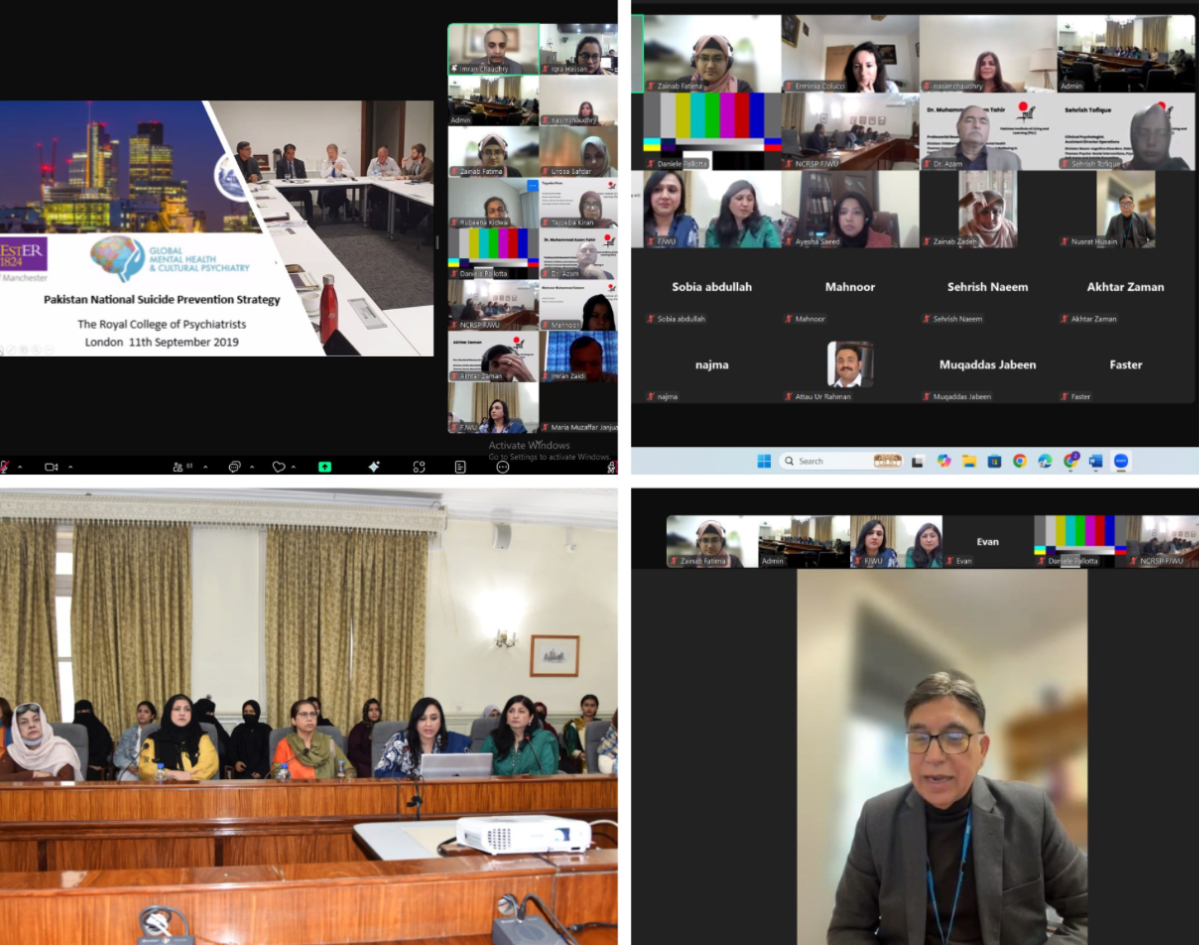Open the heart Reactions icon
Screen dimensions: 1199x945
[x=278, y=466]
